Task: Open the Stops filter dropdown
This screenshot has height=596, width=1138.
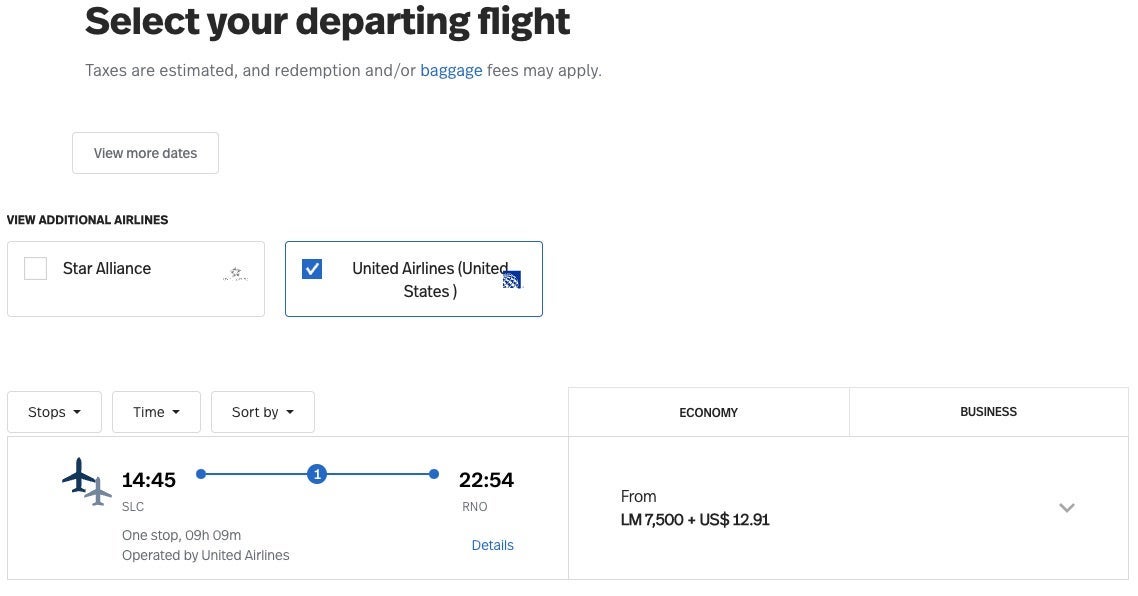Action: (54, 412)
